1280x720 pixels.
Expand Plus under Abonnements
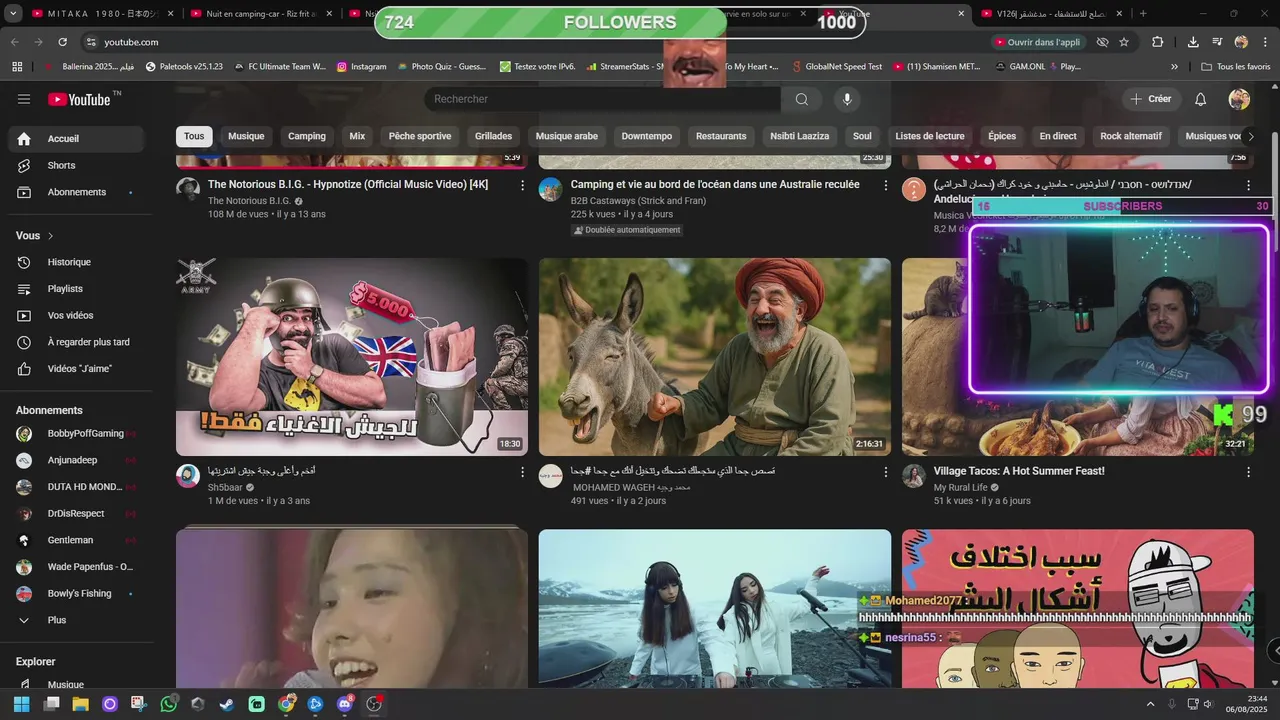[x=76, y=620]
